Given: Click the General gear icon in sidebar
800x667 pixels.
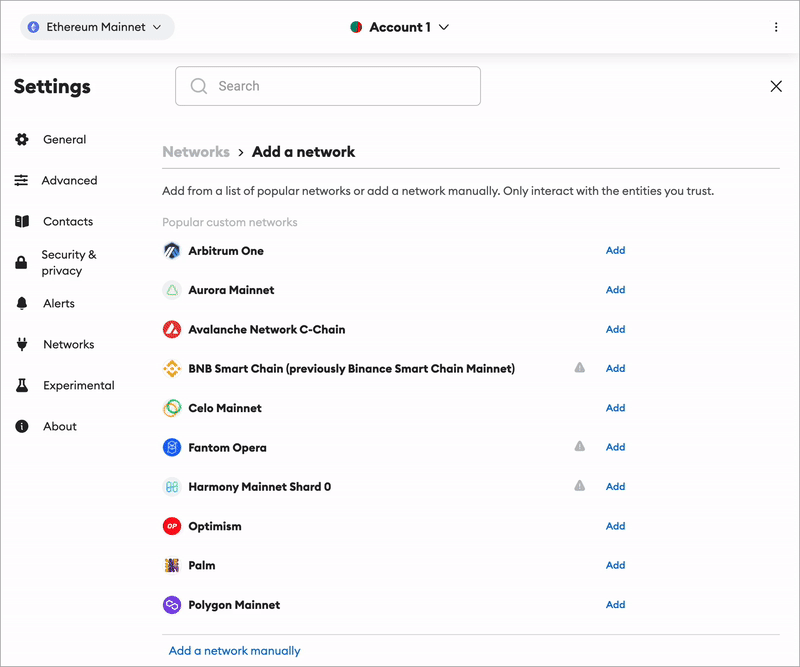Looking at the screenshot, I should (22, 140).
